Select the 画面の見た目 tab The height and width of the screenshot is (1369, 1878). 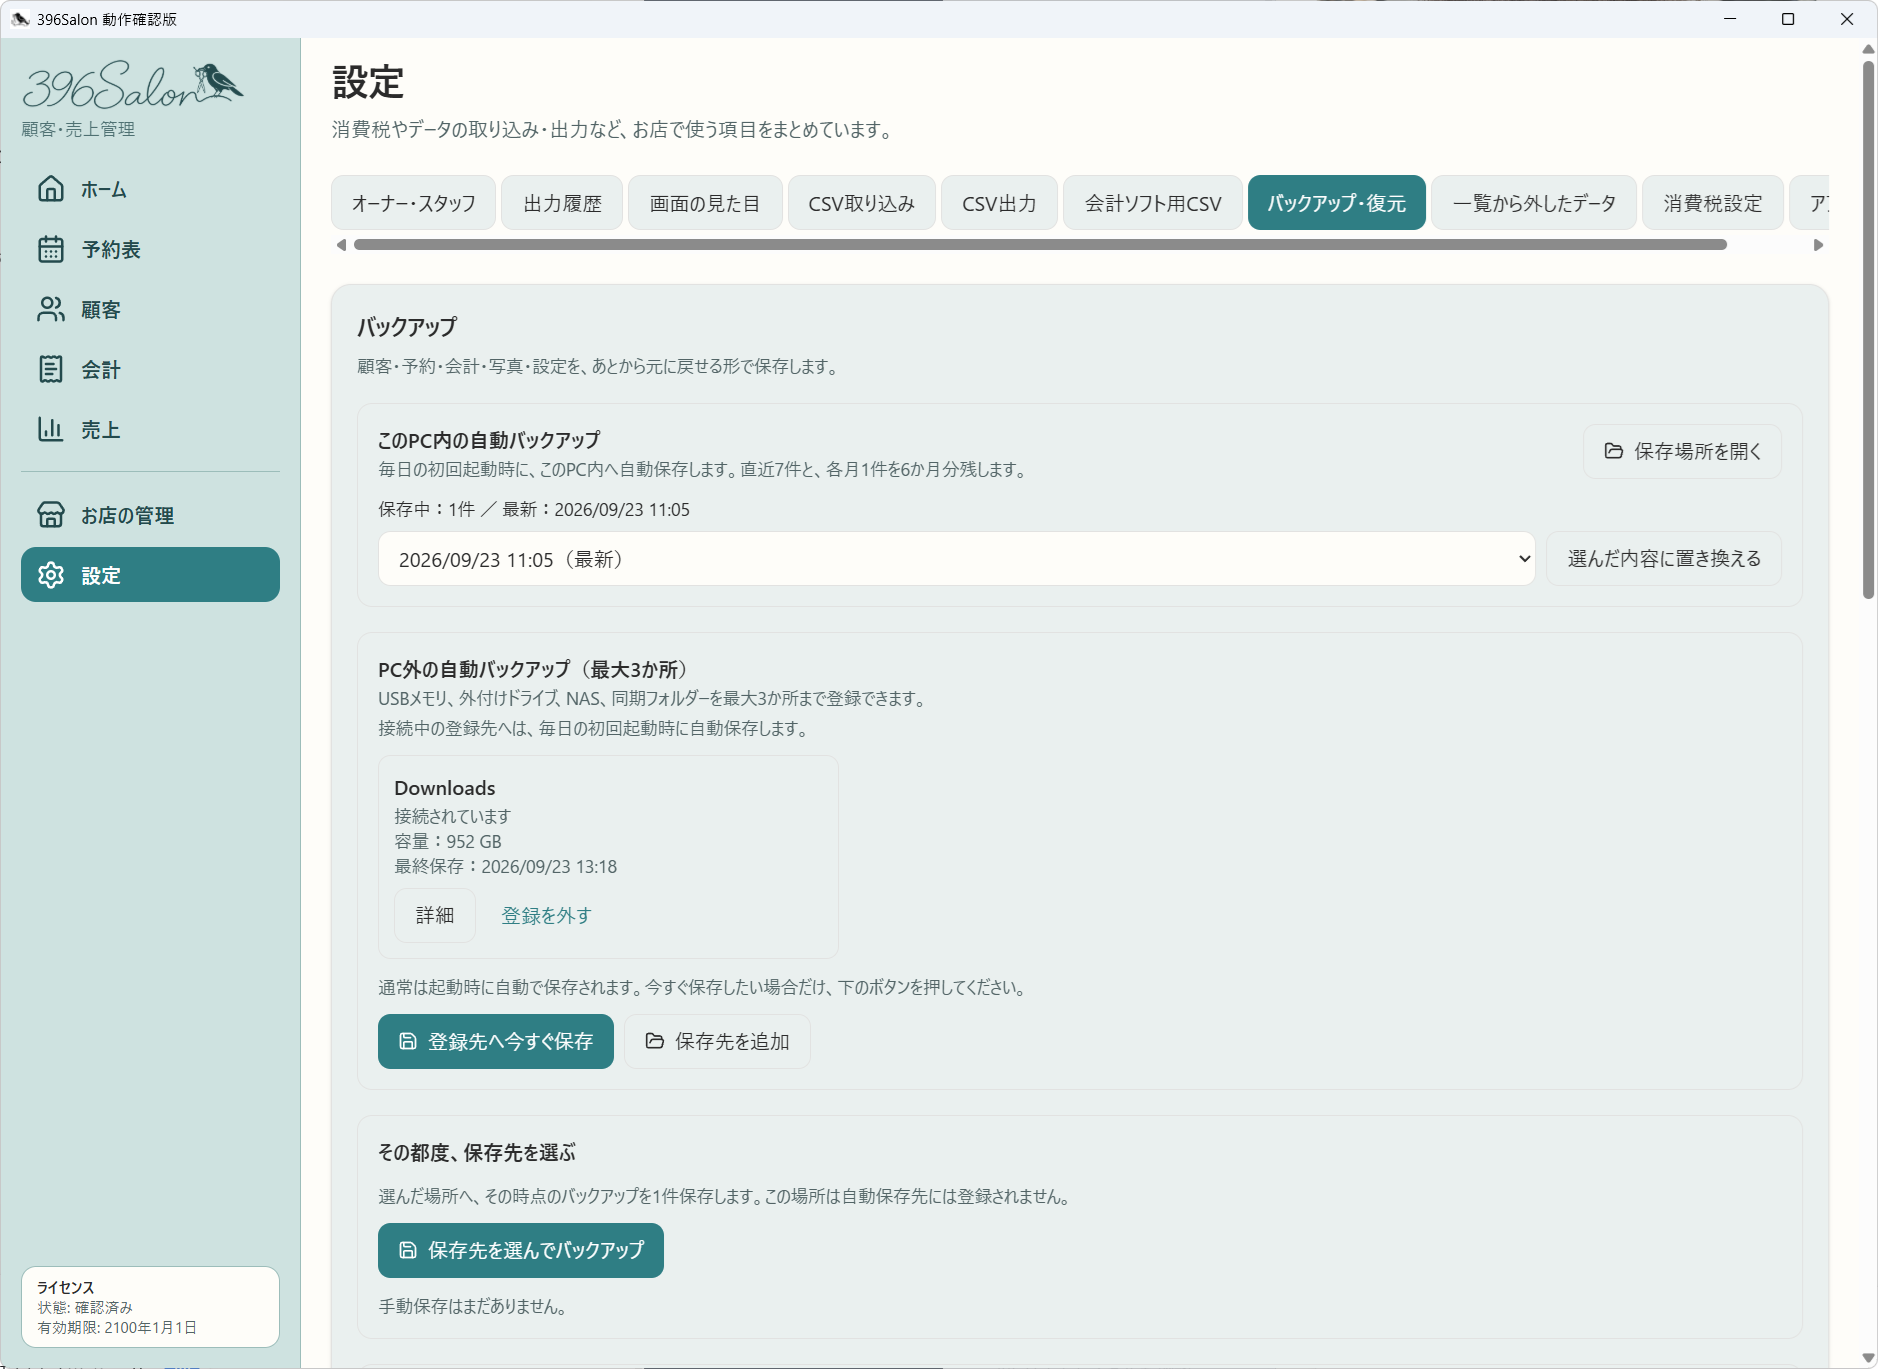pos(705,203)
